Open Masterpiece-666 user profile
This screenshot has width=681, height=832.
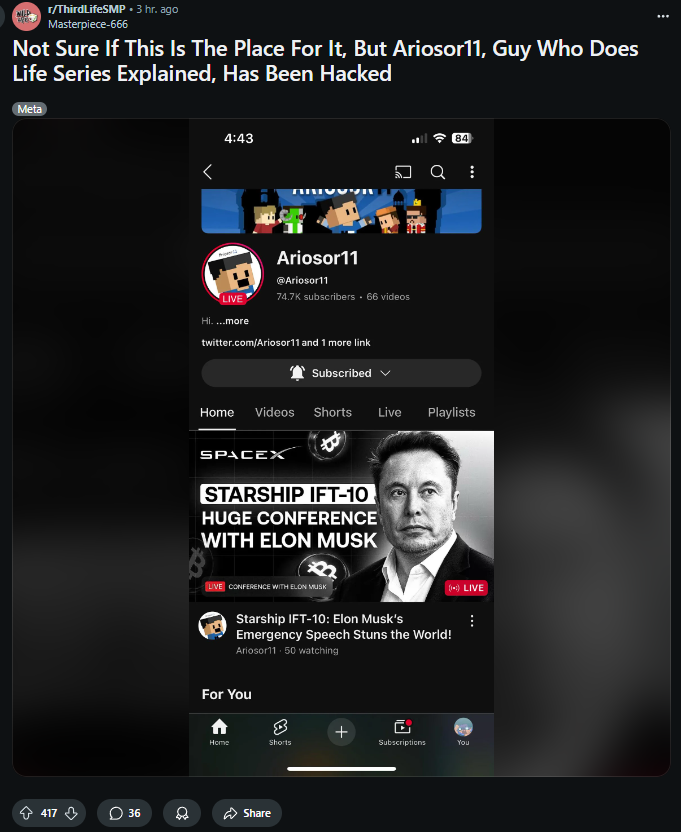pyautogui.click(x=88, y=24)
